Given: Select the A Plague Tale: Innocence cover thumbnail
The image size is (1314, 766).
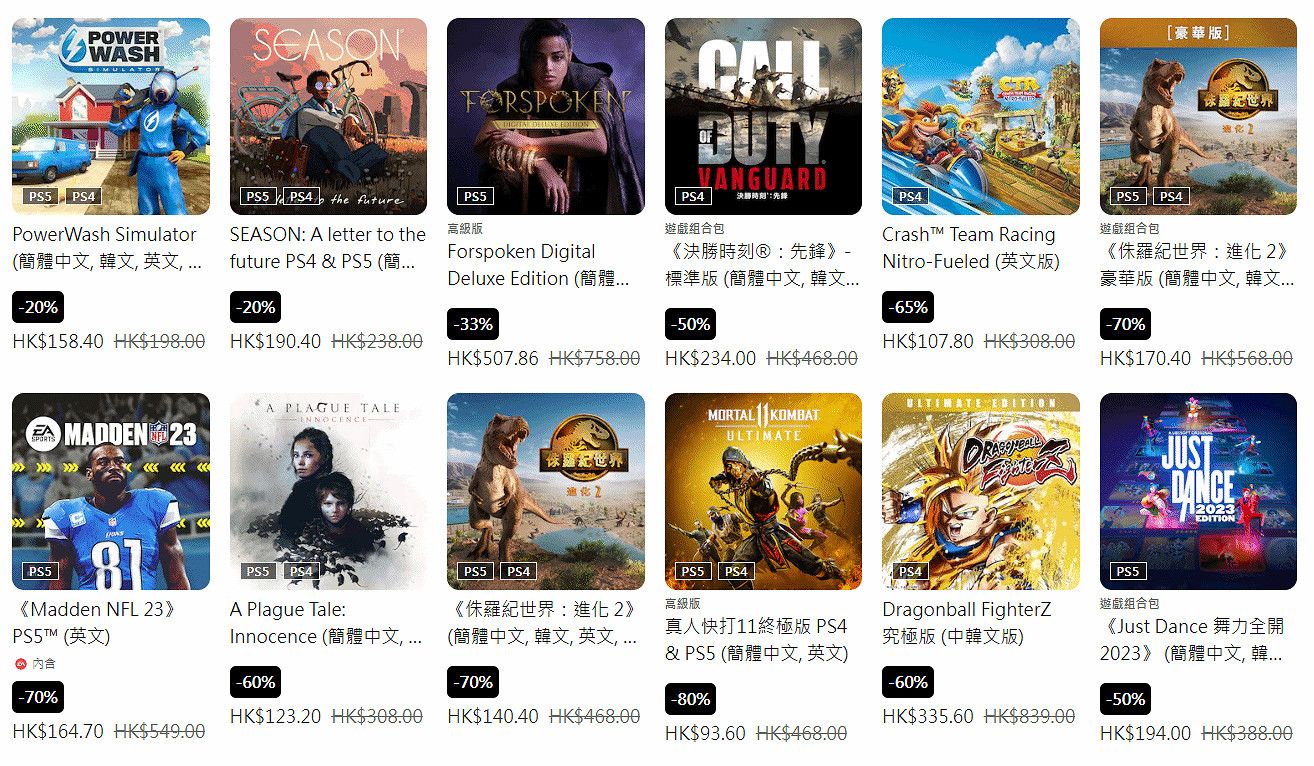Looking at the screenshot, I should [x=328, y=491].
